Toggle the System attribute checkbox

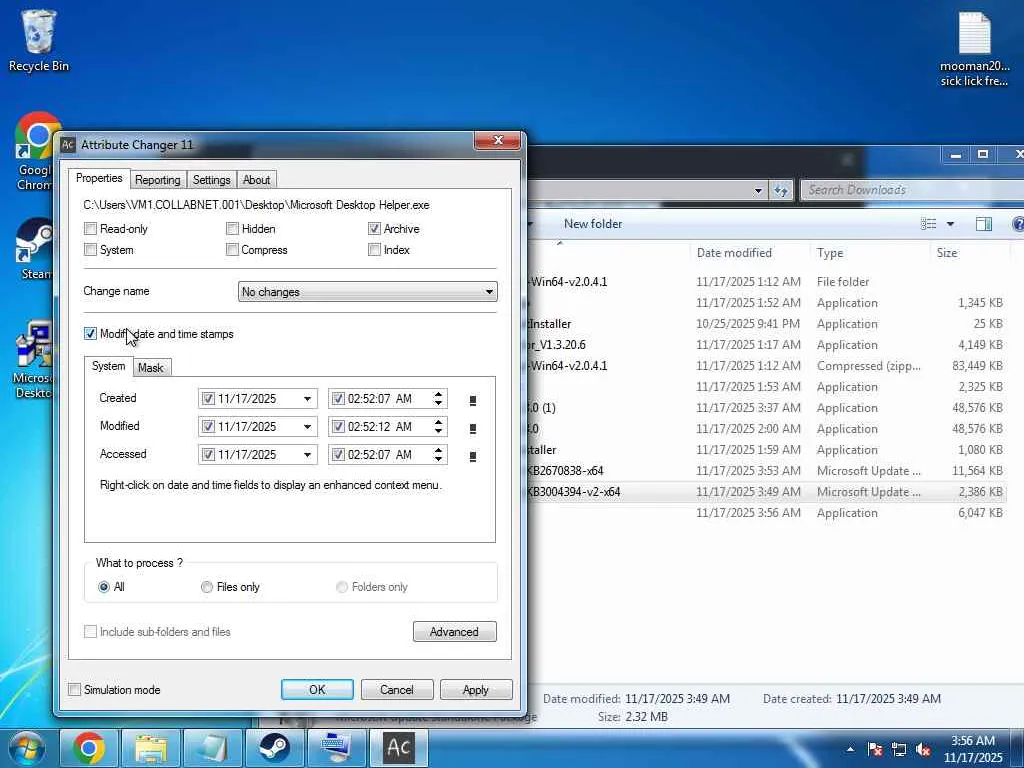coord(91,249)
